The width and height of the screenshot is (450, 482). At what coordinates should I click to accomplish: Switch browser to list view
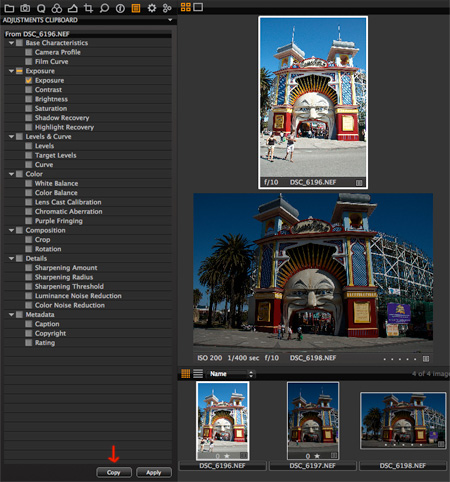pyautogui.click(x=198, y=374)
